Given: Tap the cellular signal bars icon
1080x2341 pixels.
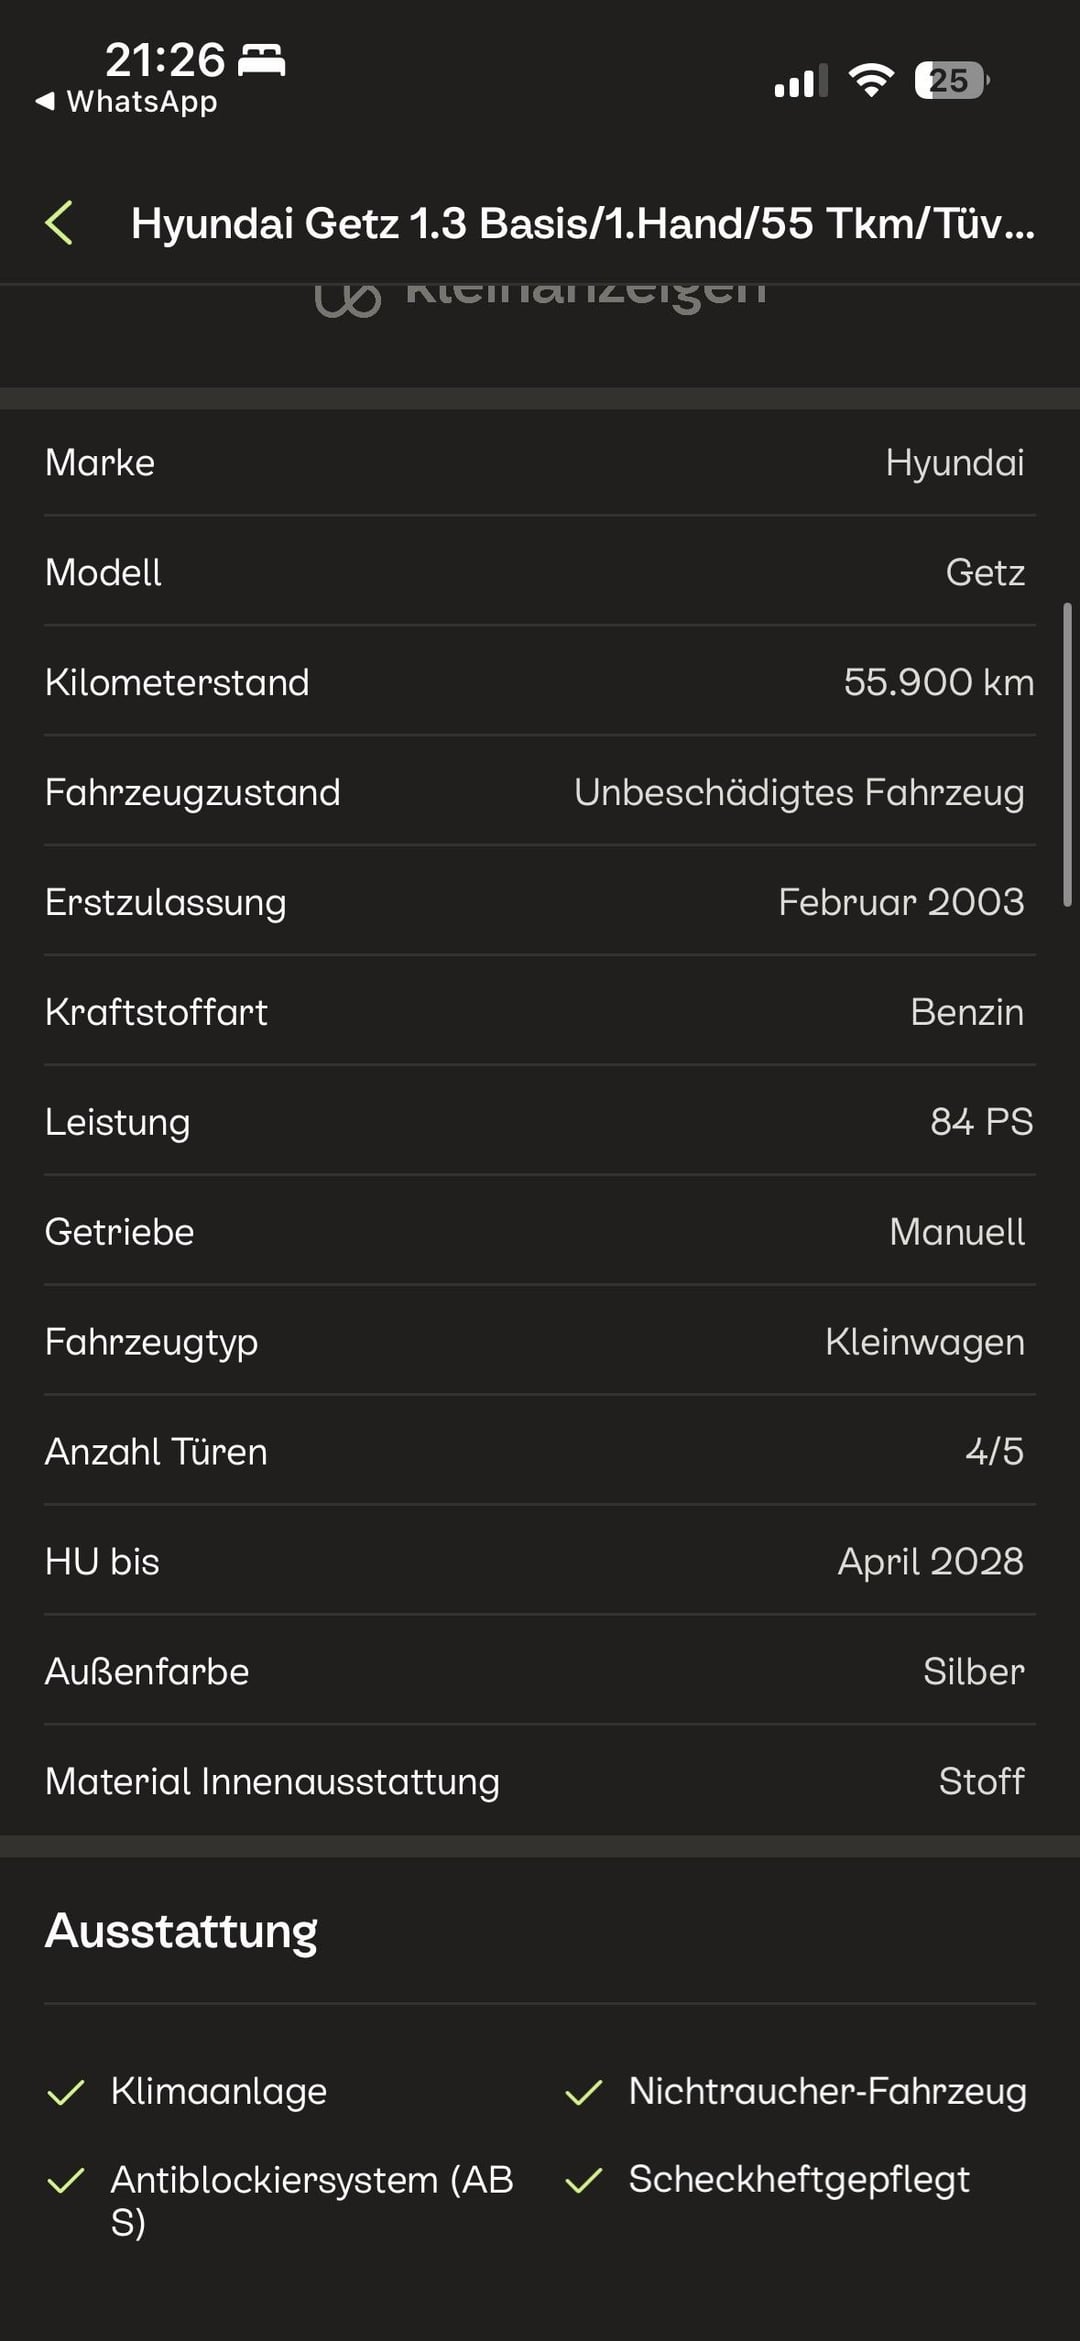Looking at the screenshot, I should click(x=800, y=80).
